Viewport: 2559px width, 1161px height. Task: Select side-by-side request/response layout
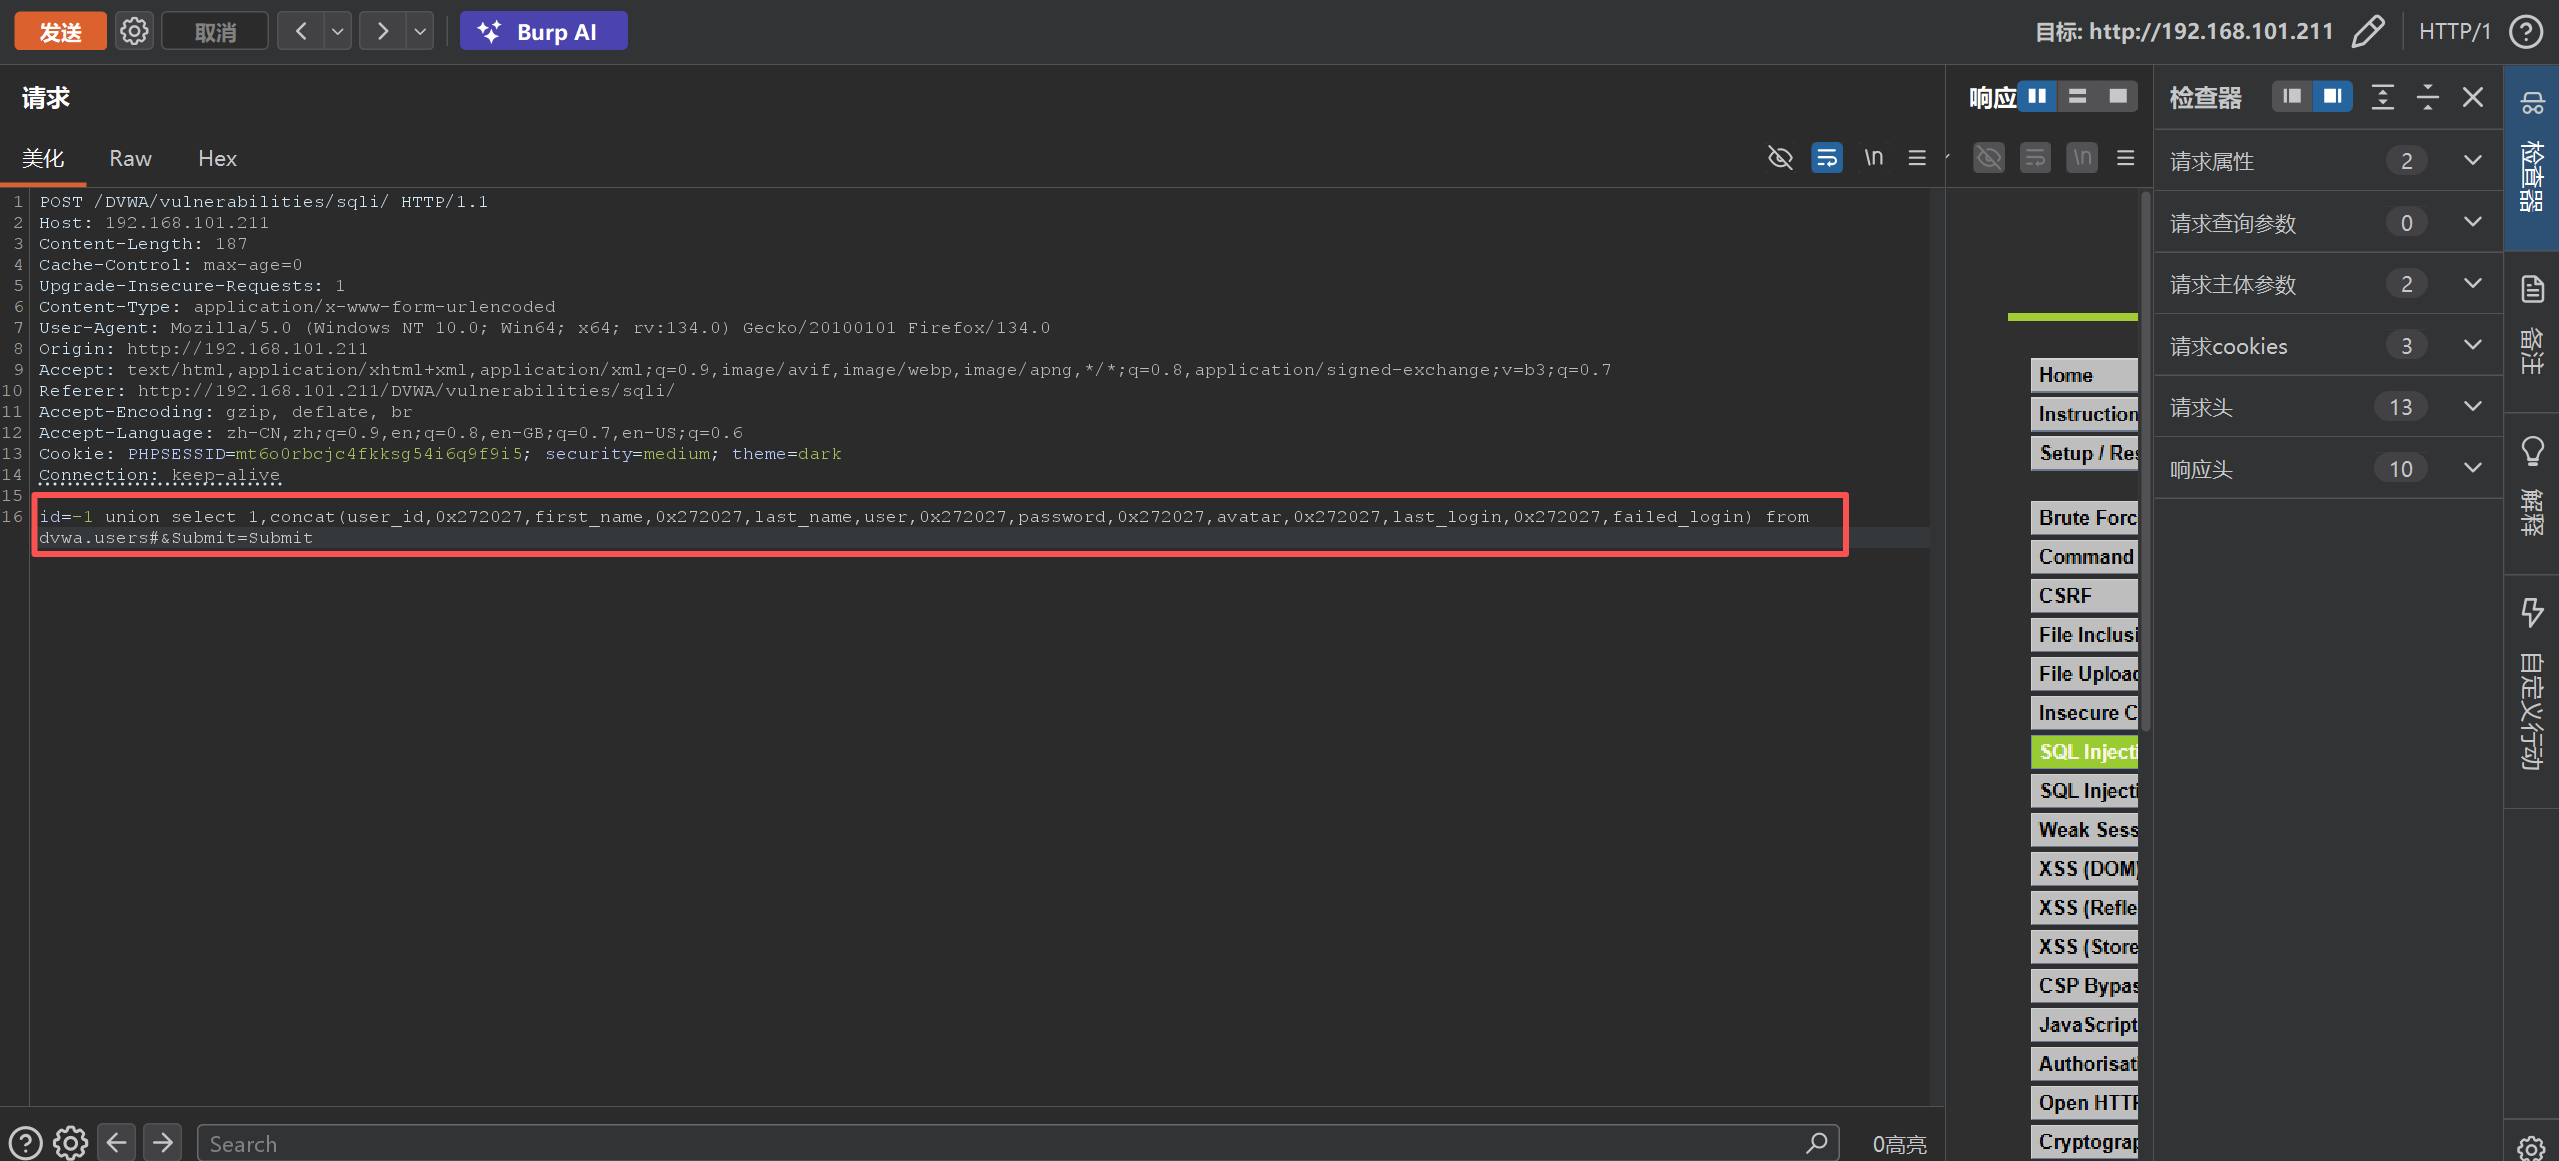(x=2037, y=96)
